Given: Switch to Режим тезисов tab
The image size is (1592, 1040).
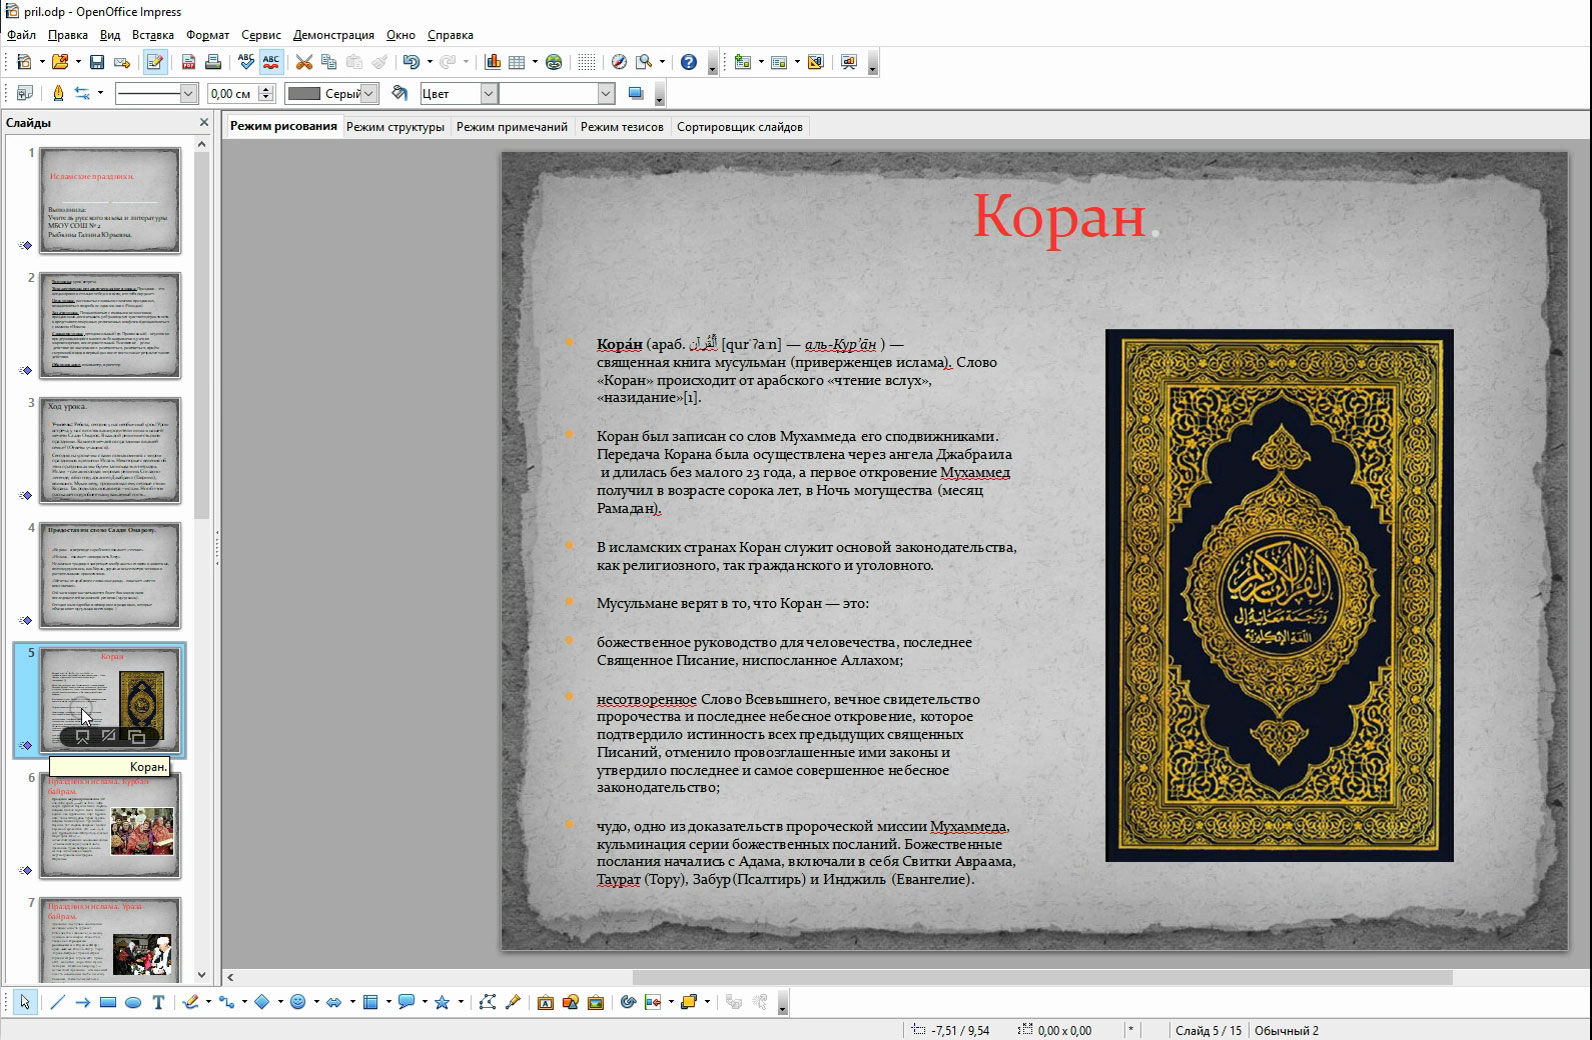Looking at the screenshot, I should click(x=622, y=127).
